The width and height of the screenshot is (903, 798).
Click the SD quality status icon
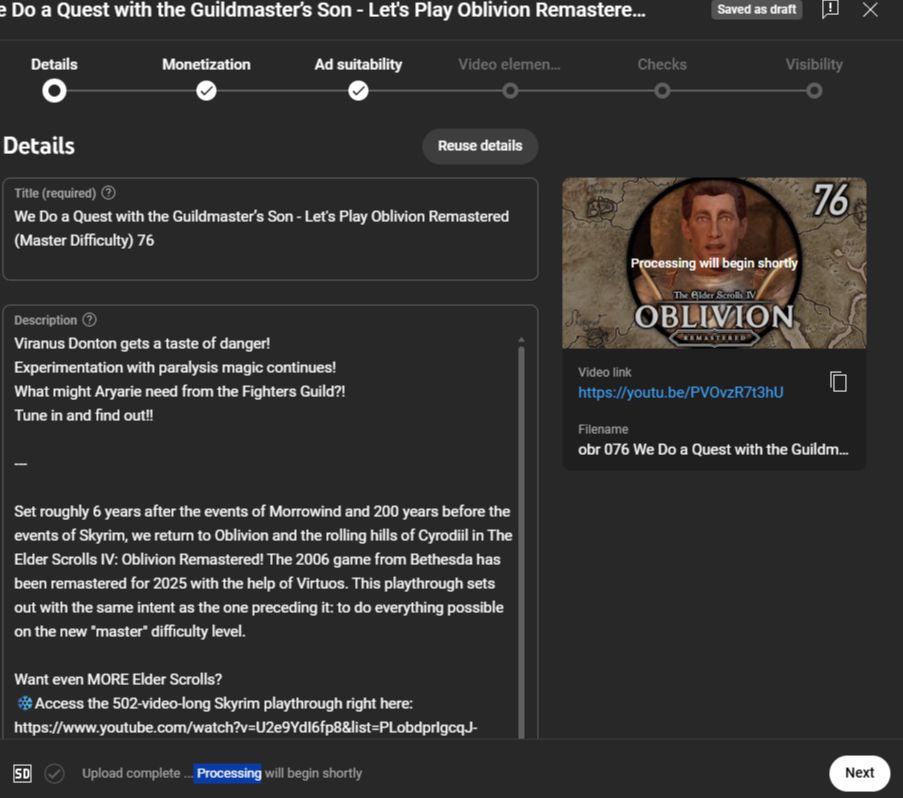(22, 773)
